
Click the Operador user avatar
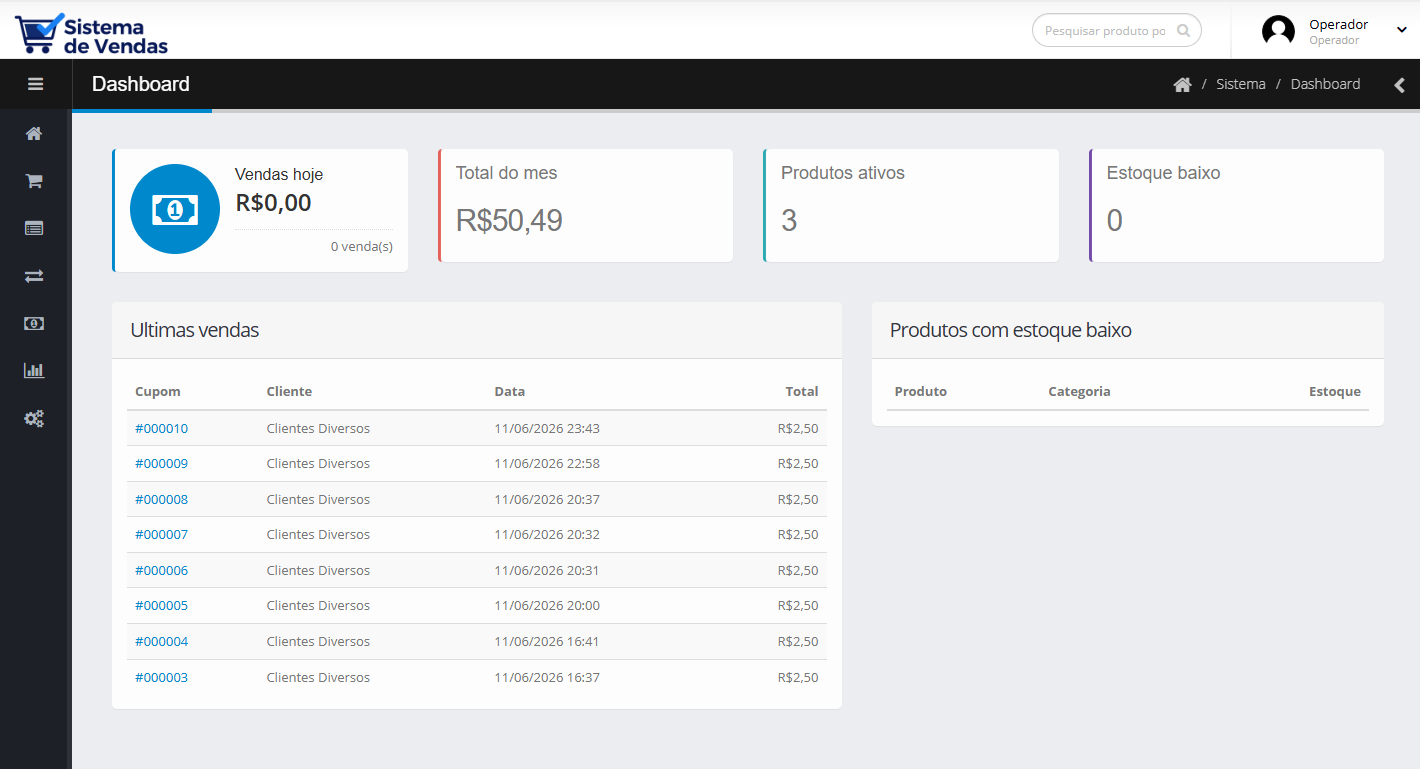tap(1278, 31)
